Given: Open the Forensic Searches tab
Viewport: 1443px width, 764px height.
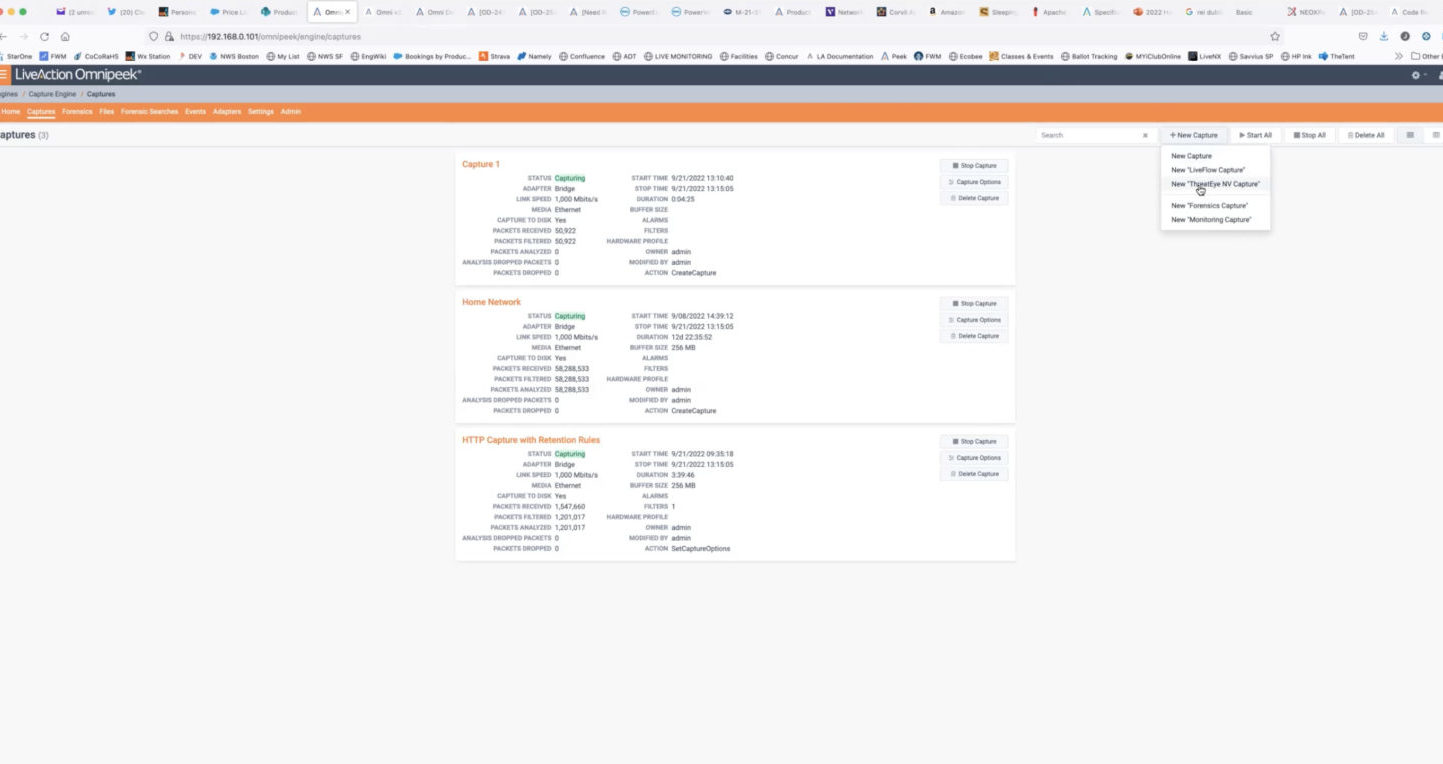Looking at the screenshot, I should [149, 112].
